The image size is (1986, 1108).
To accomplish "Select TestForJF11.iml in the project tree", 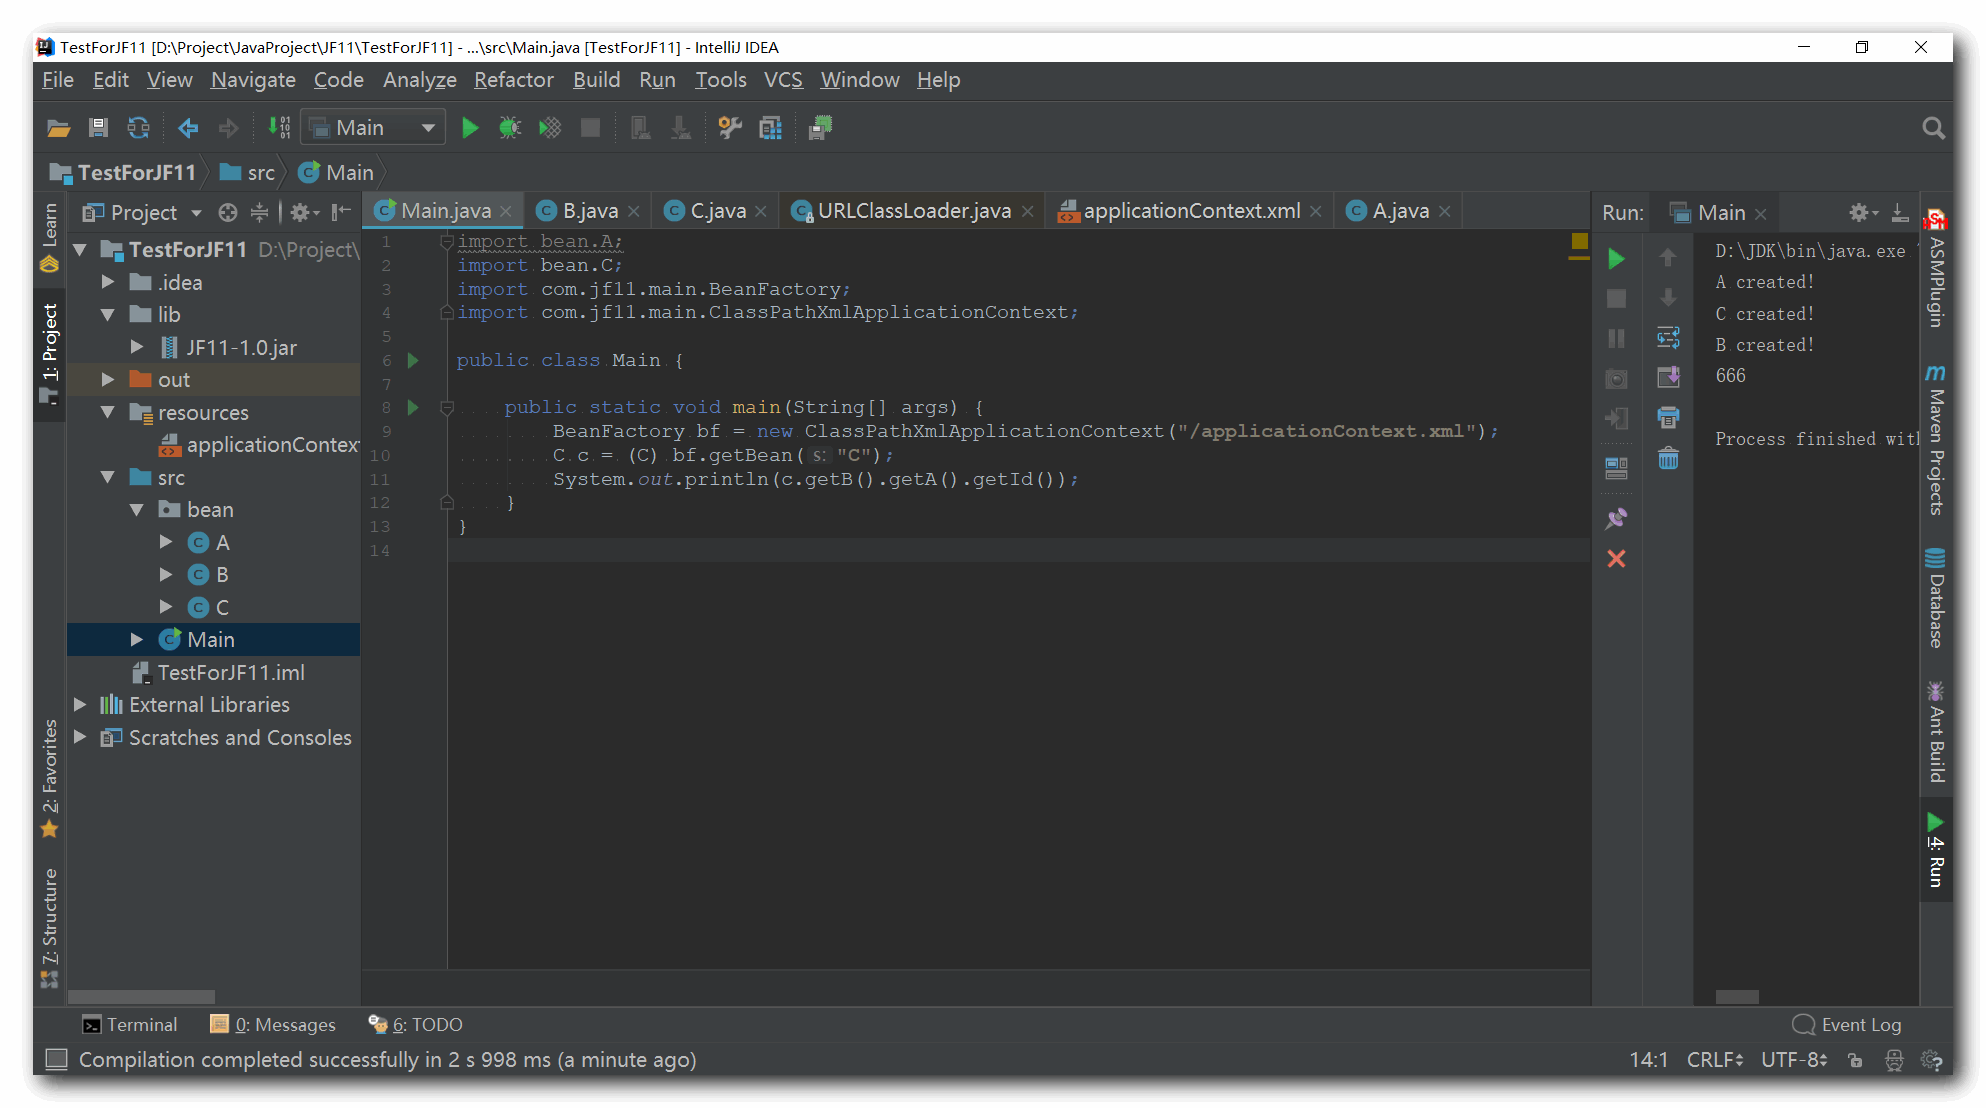I will coord(231,673).
